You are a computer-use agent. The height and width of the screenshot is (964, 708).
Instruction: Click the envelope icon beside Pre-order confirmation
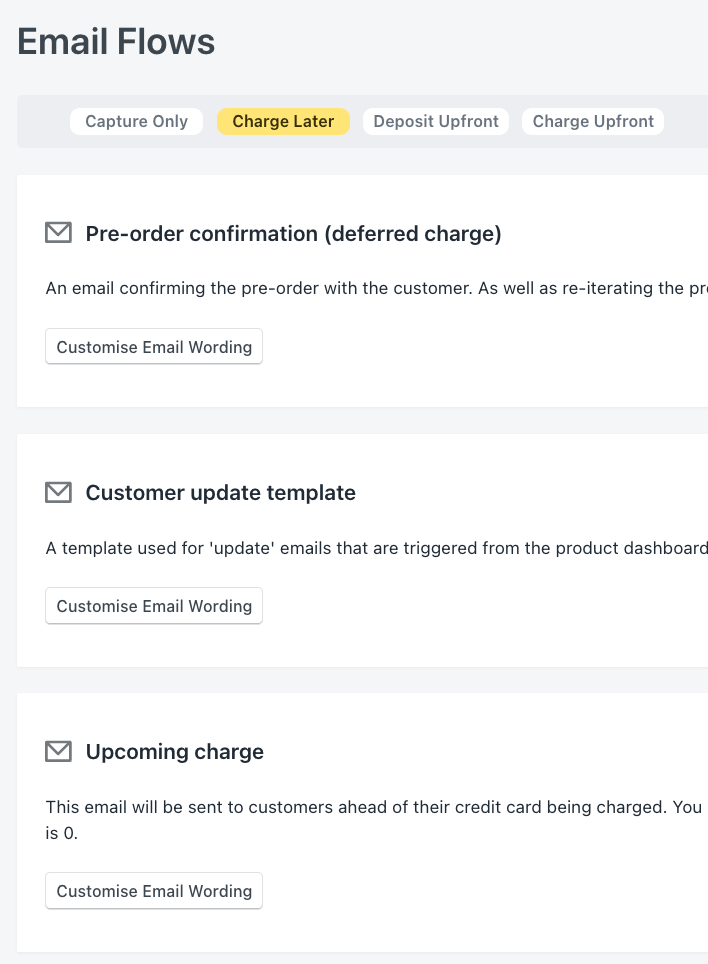[59, 233]
